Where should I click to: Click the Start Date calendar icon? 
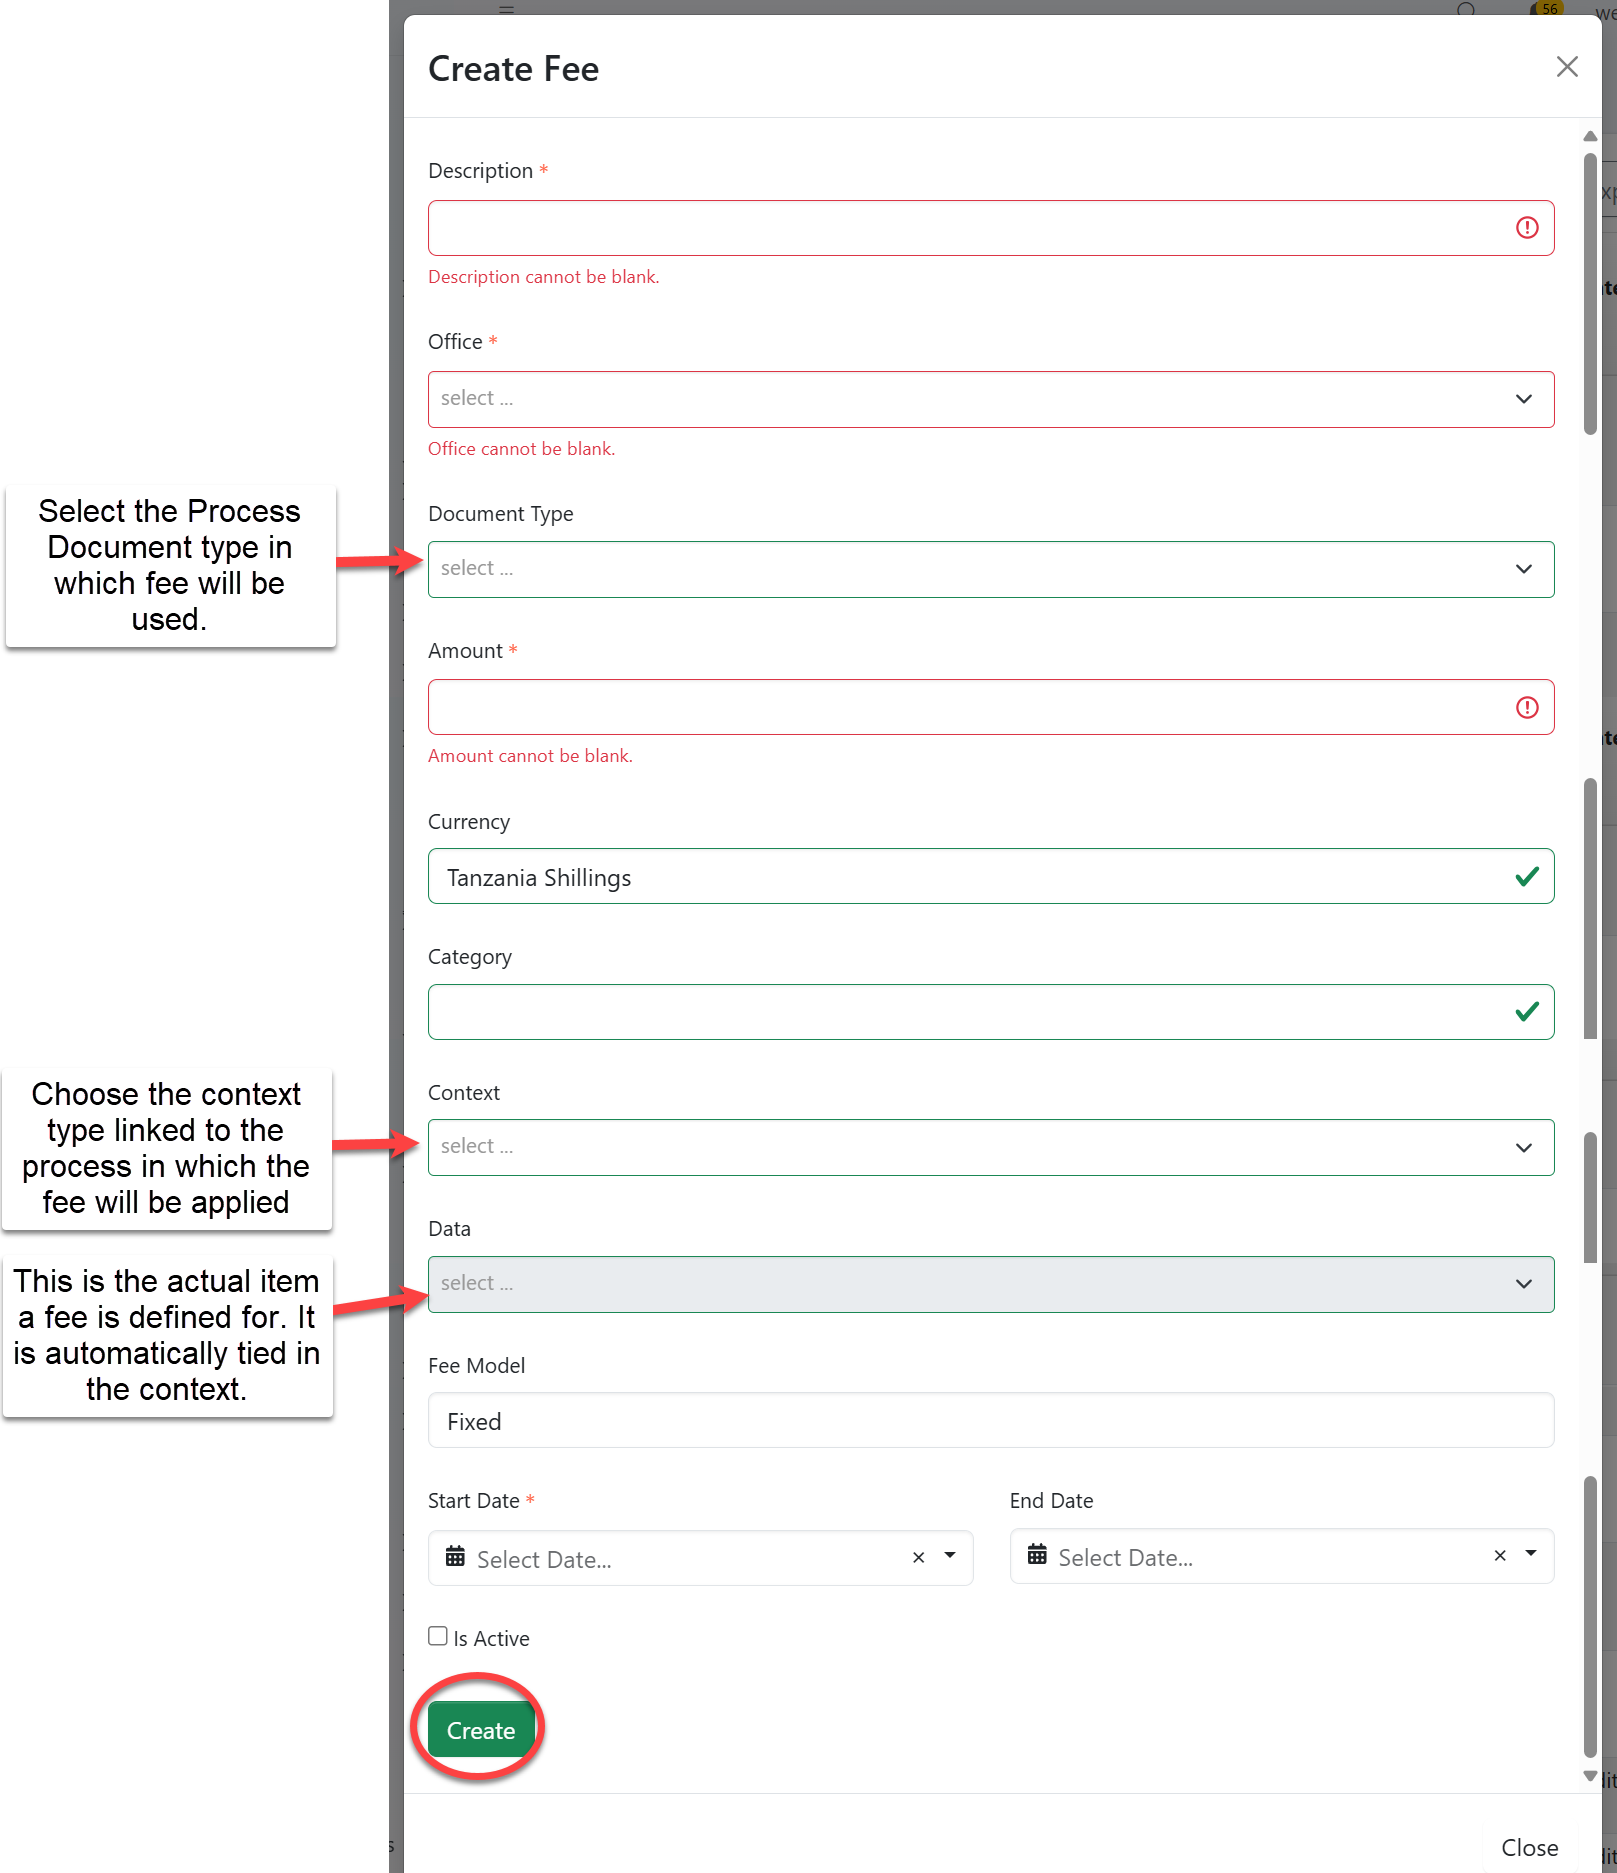click(455, 1557)
